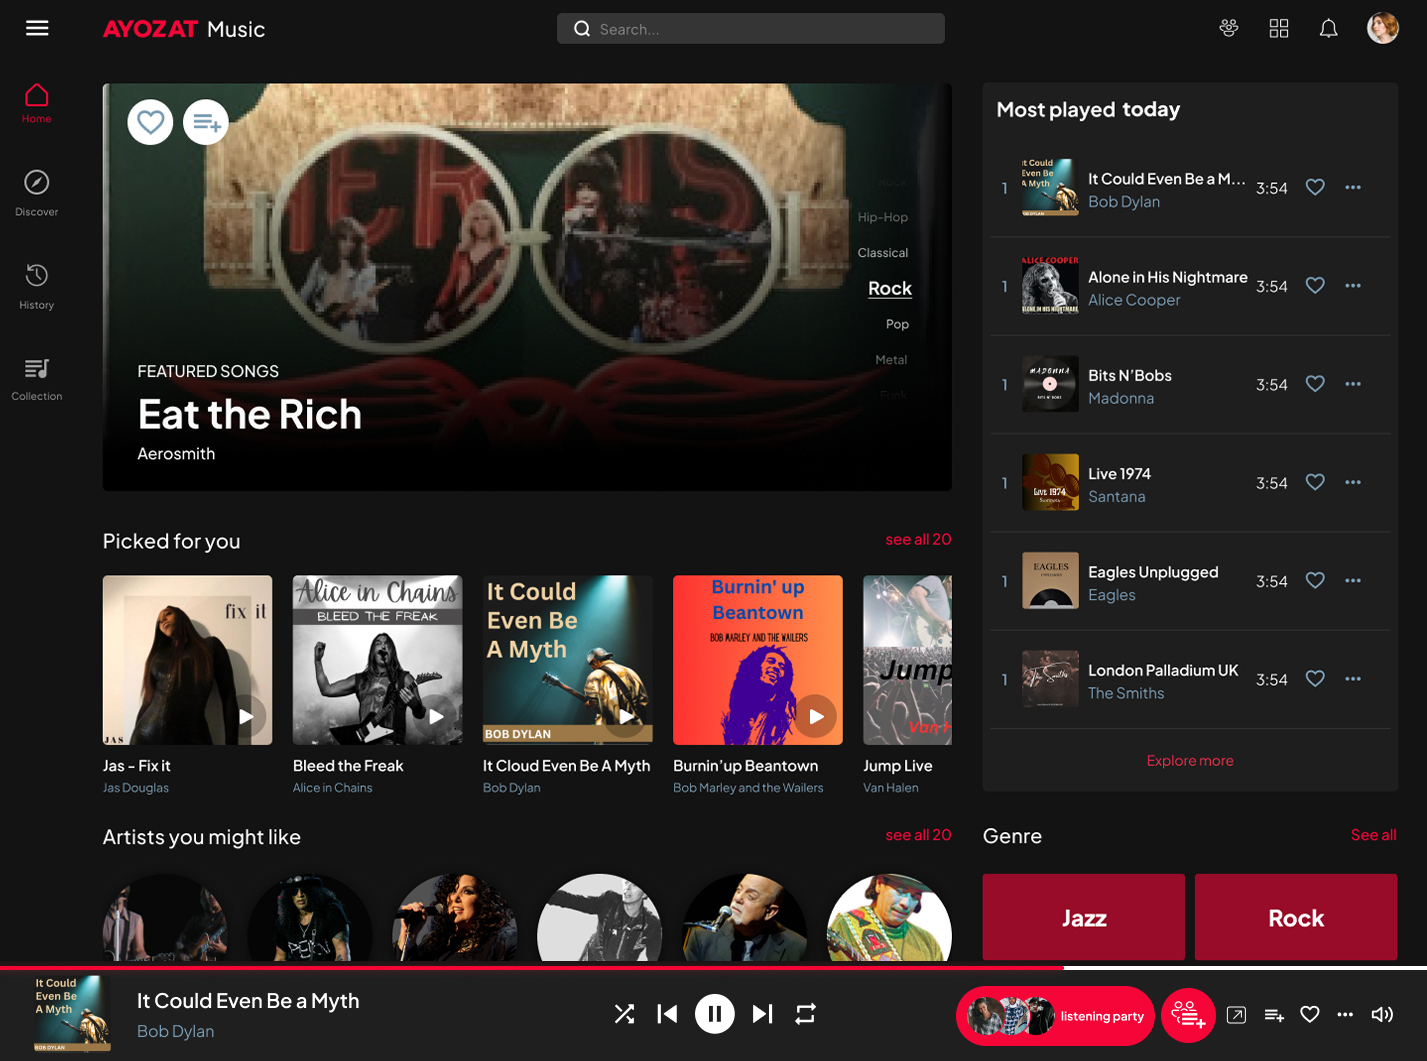This screenshot has height=1061, width=1427.
Task: Open more options for Alice Cooper row
Action: (1353, 285)
